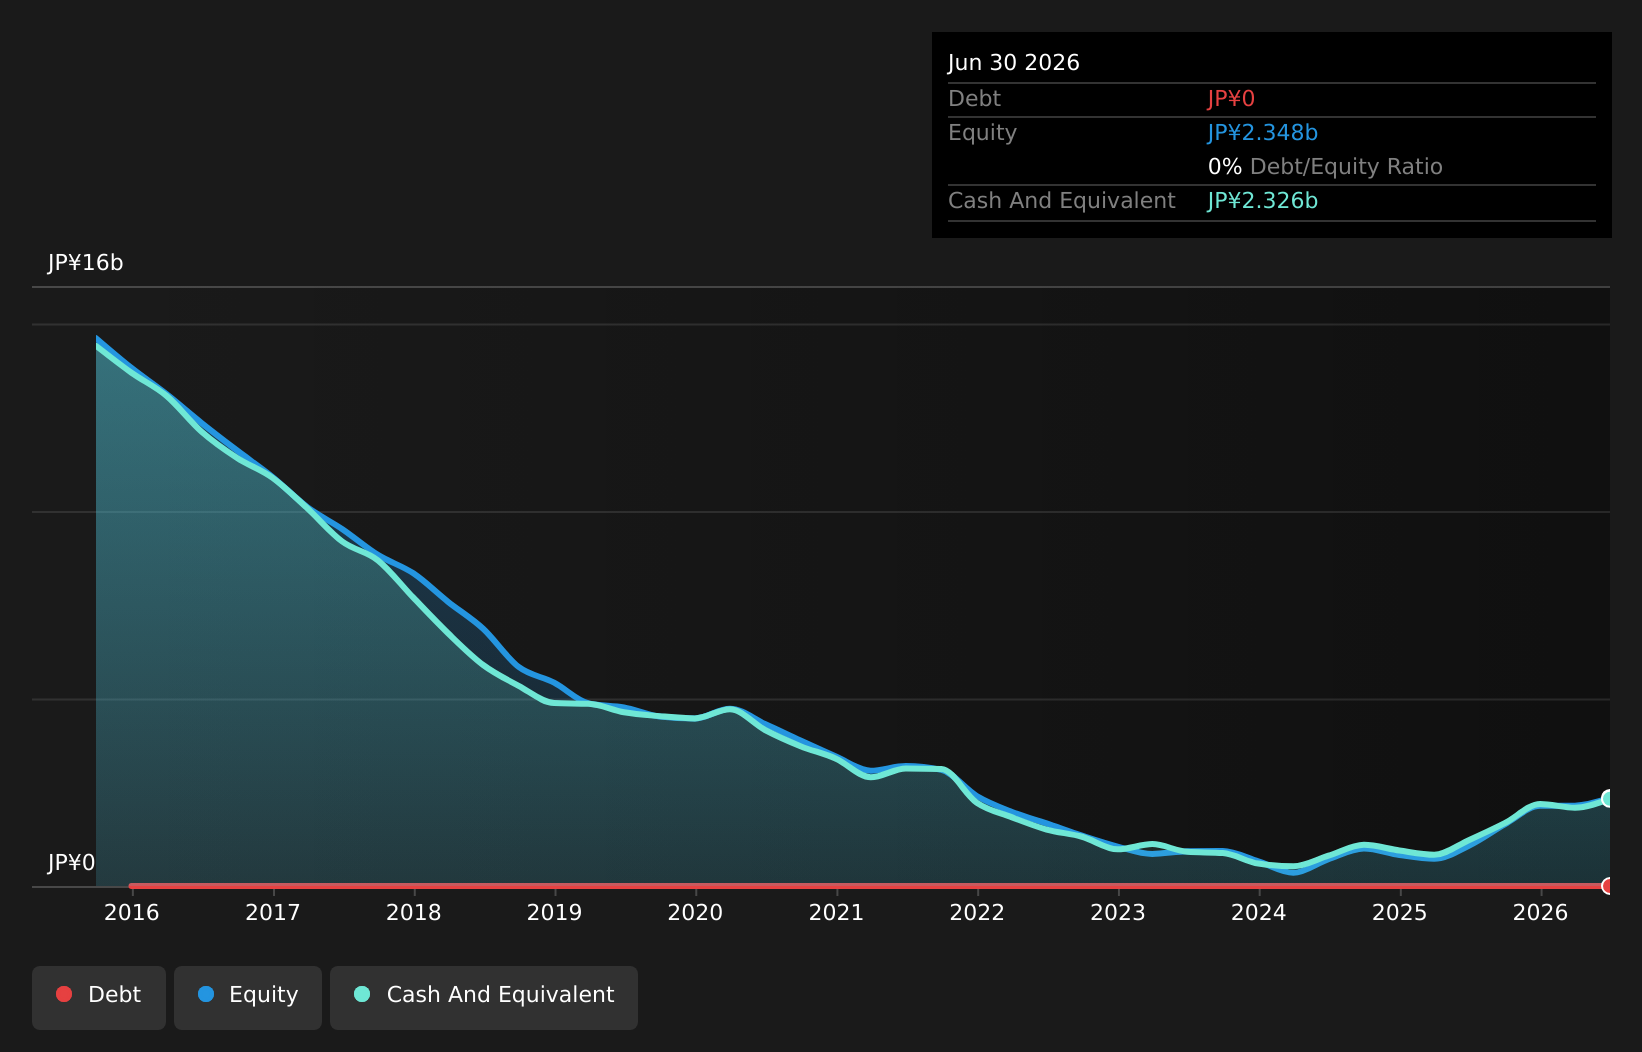Click the JP¥2.348b equity value
The width and height of the screenshot is (1642, 1052).
(x=1263, y=133)
